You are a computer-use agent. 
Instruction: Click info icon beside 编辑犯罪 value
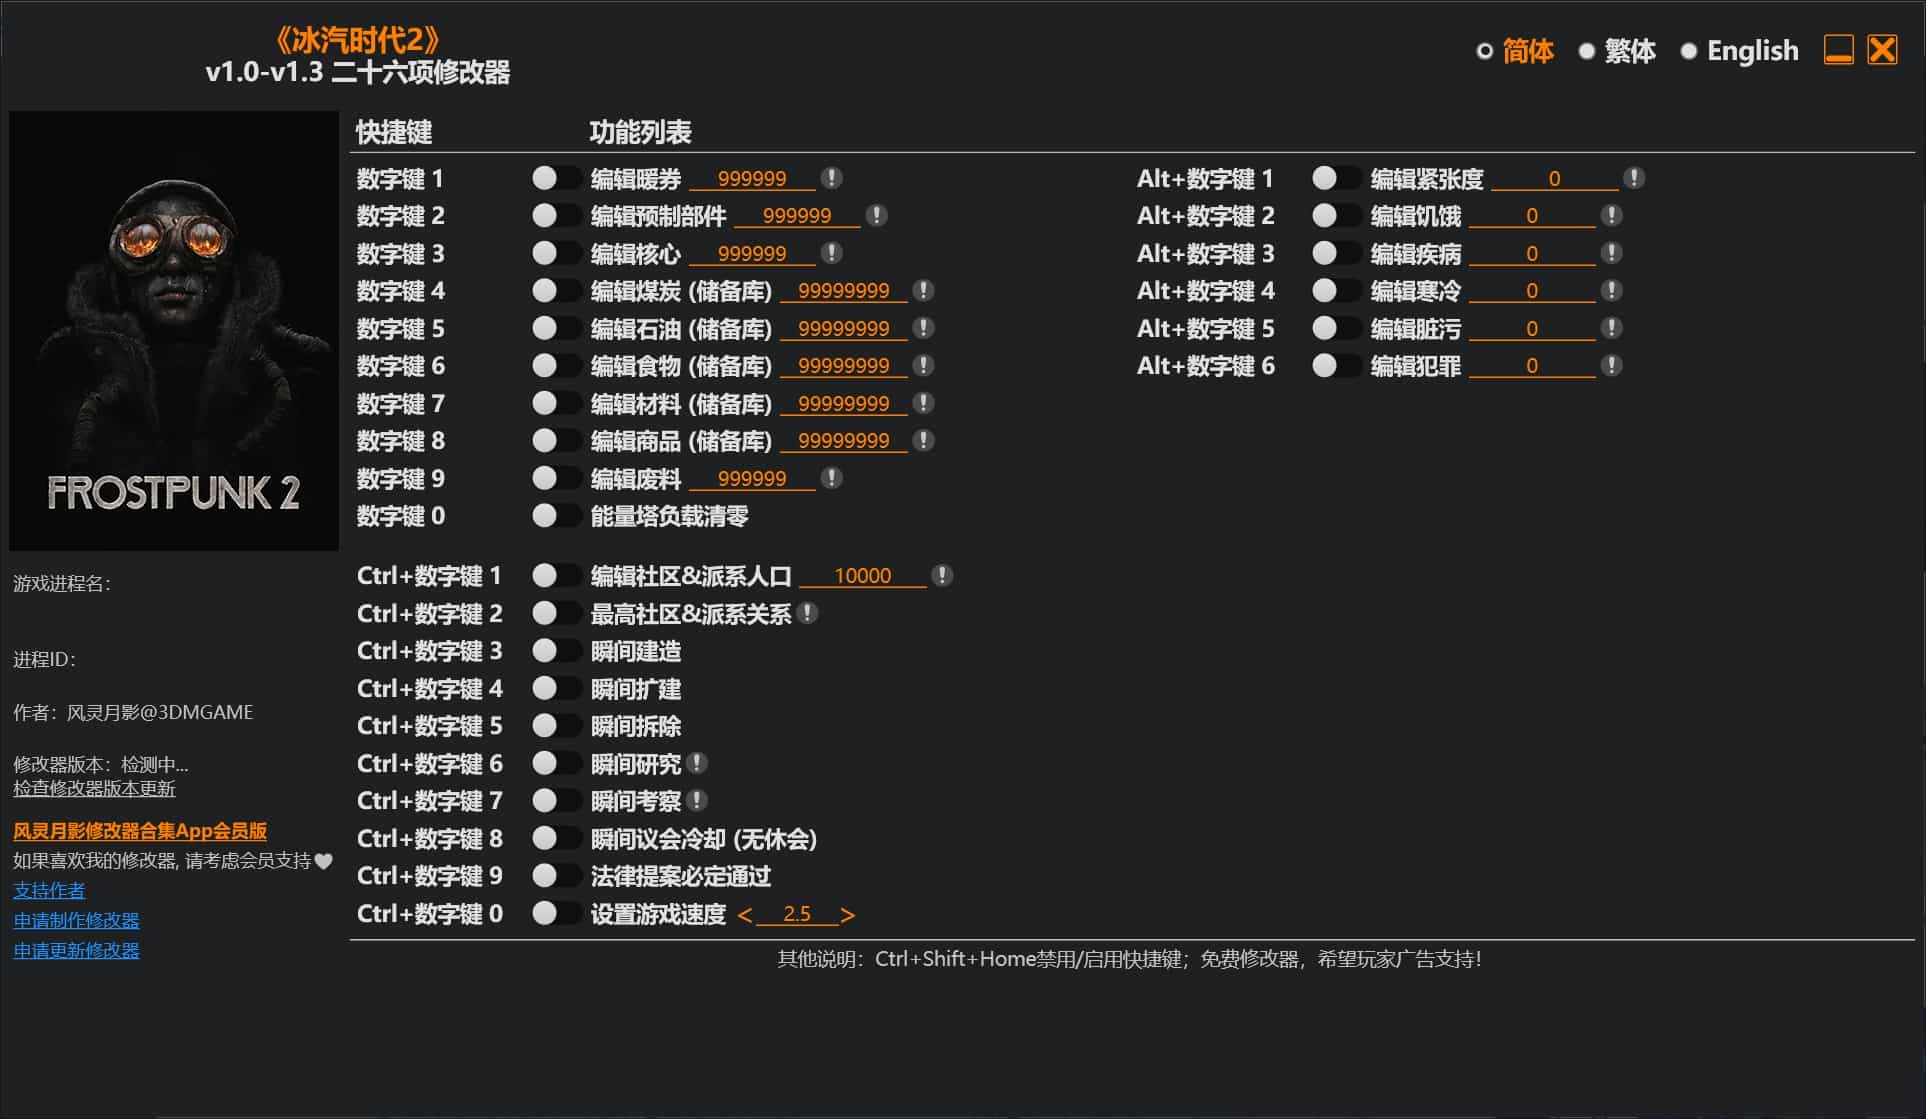point(1611,365)
